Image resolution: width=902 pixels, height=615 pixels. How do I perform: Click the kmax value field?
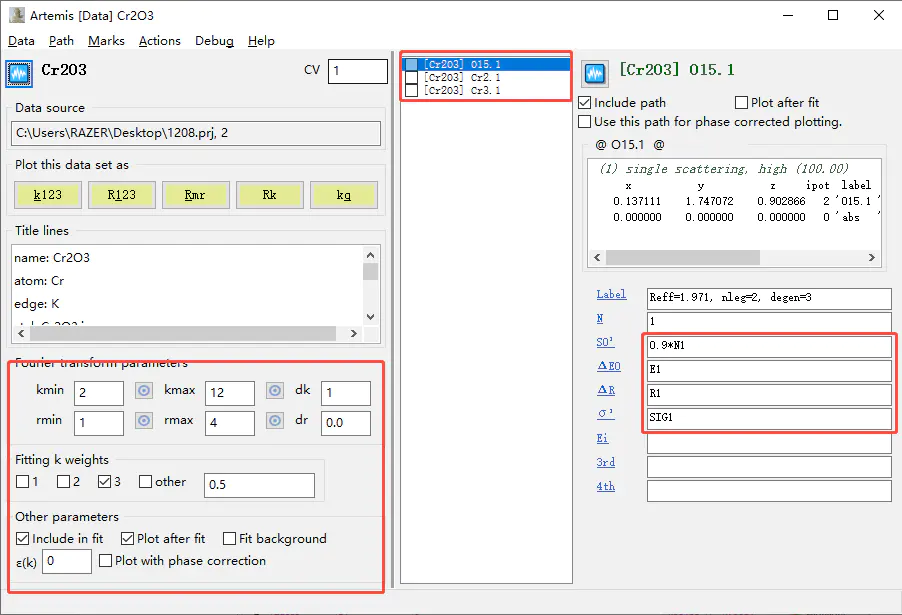pyautogui.click(x=230, y=393)
